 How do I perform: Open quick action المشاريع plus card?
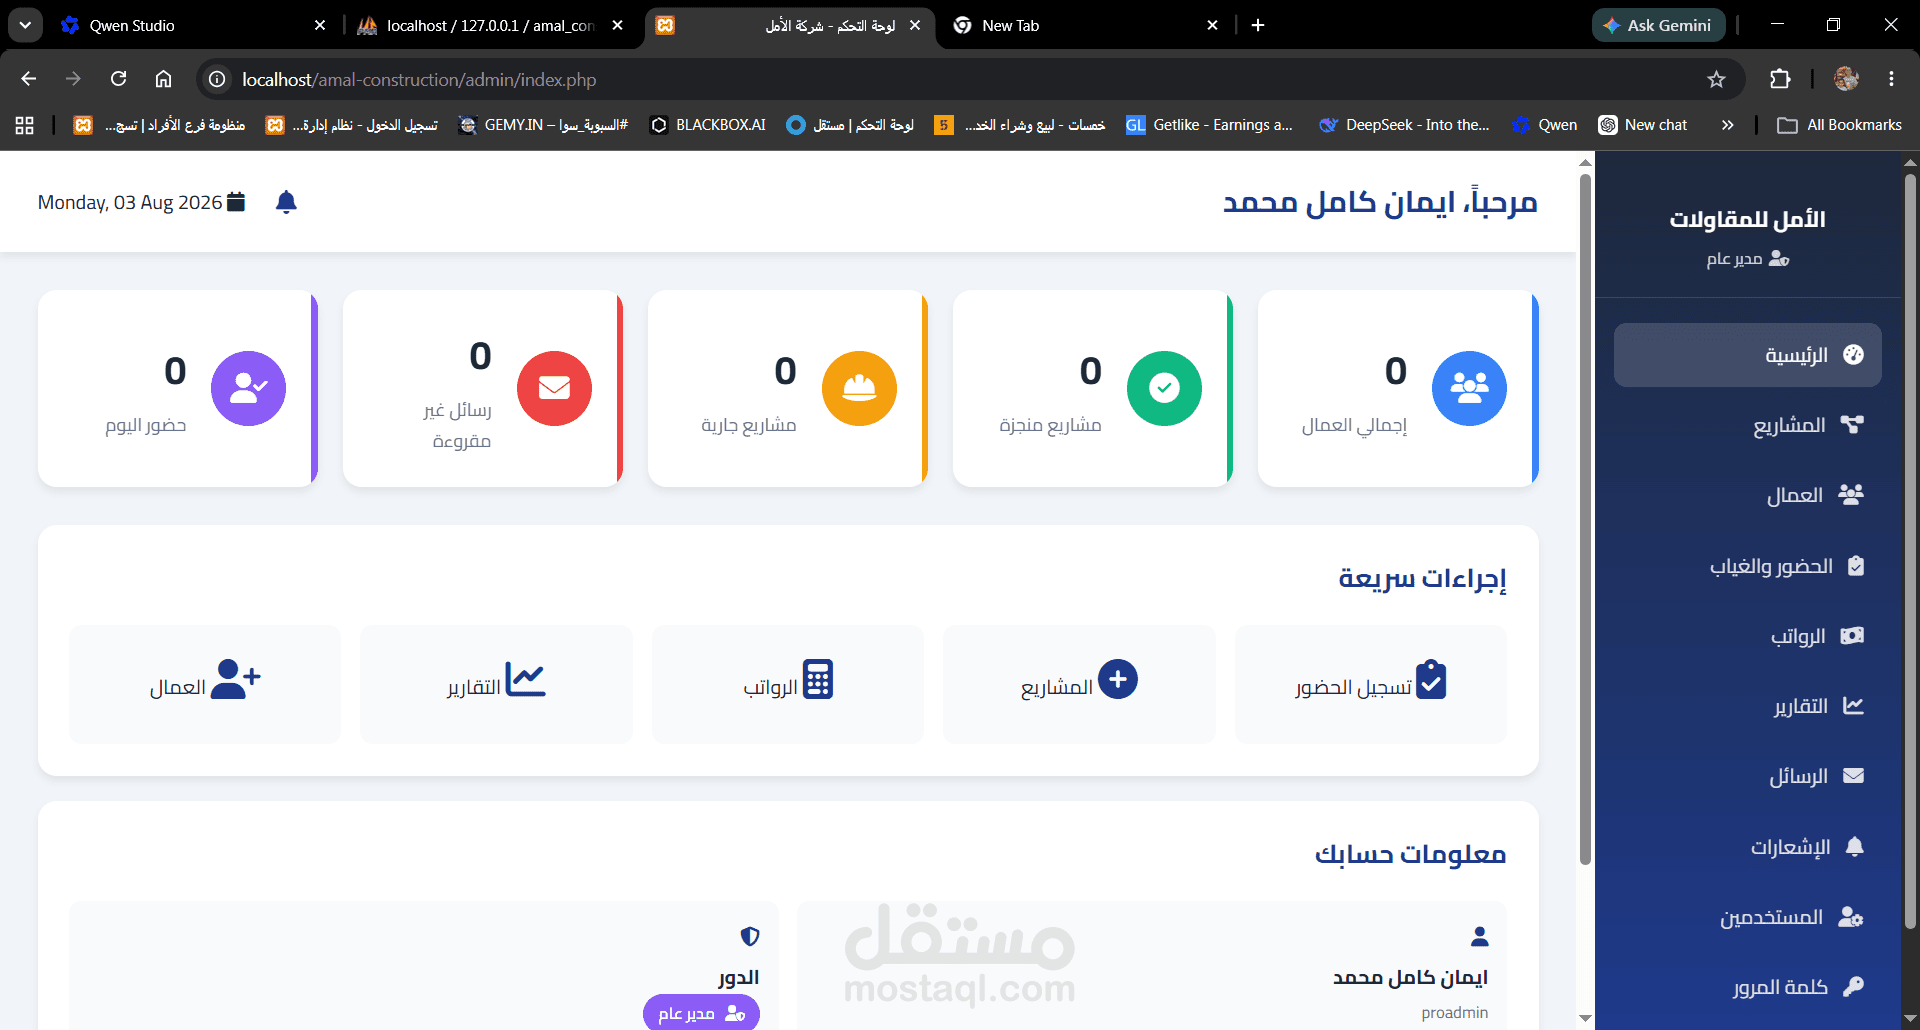(1079, 684)
